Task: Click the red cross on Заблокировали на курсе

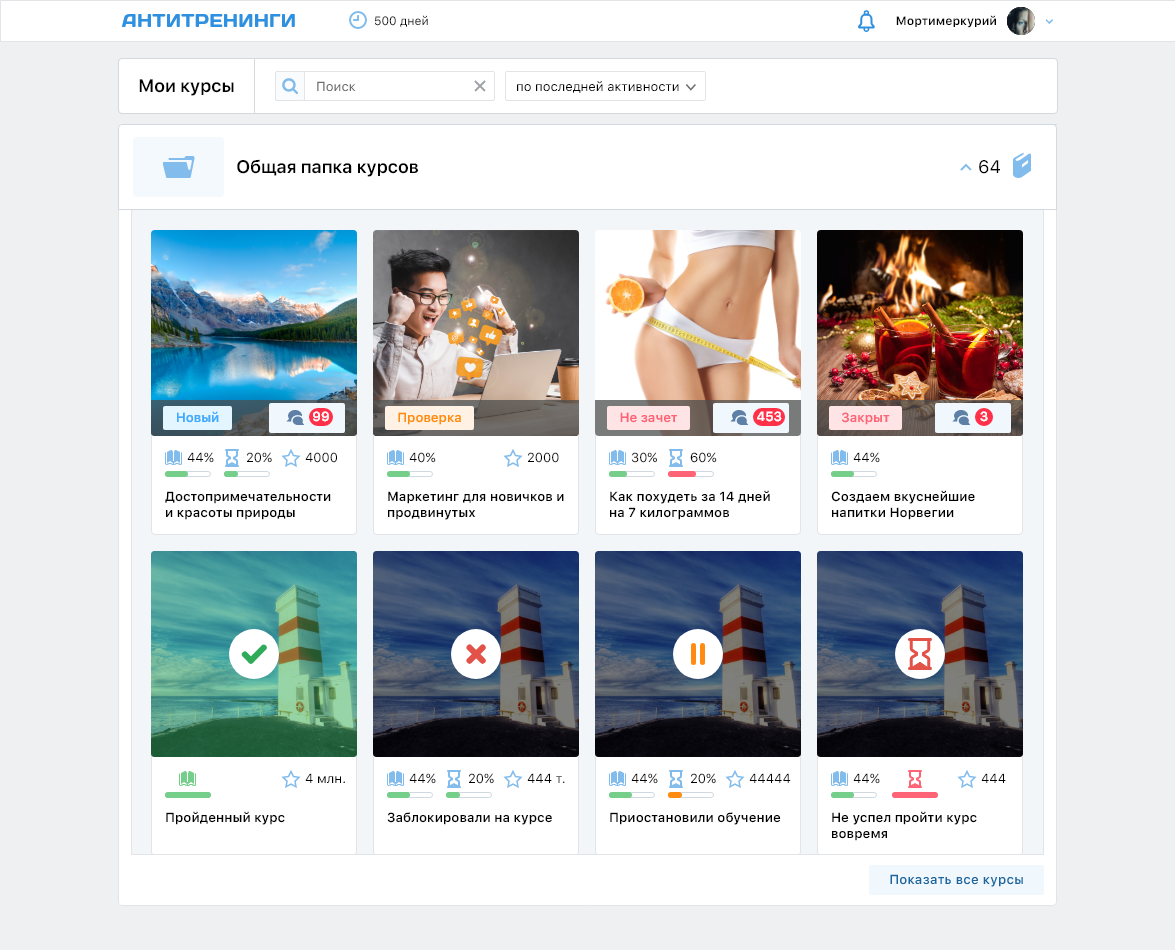Action: pos(476,654)
